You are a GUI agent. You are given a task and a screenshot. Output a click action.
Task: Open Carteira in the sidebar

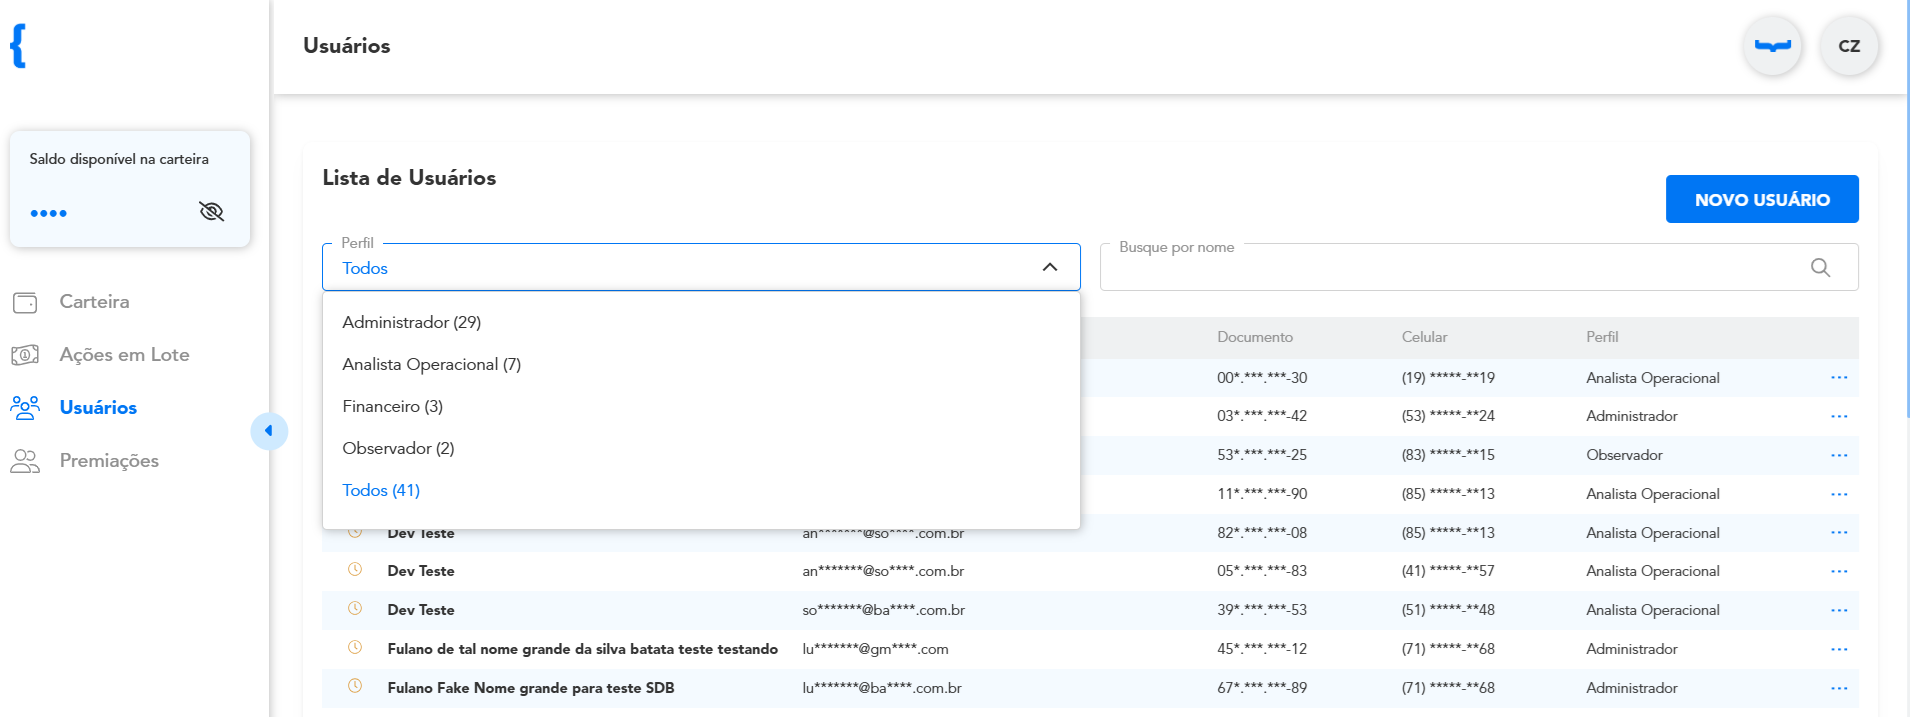tap(94, 302)
